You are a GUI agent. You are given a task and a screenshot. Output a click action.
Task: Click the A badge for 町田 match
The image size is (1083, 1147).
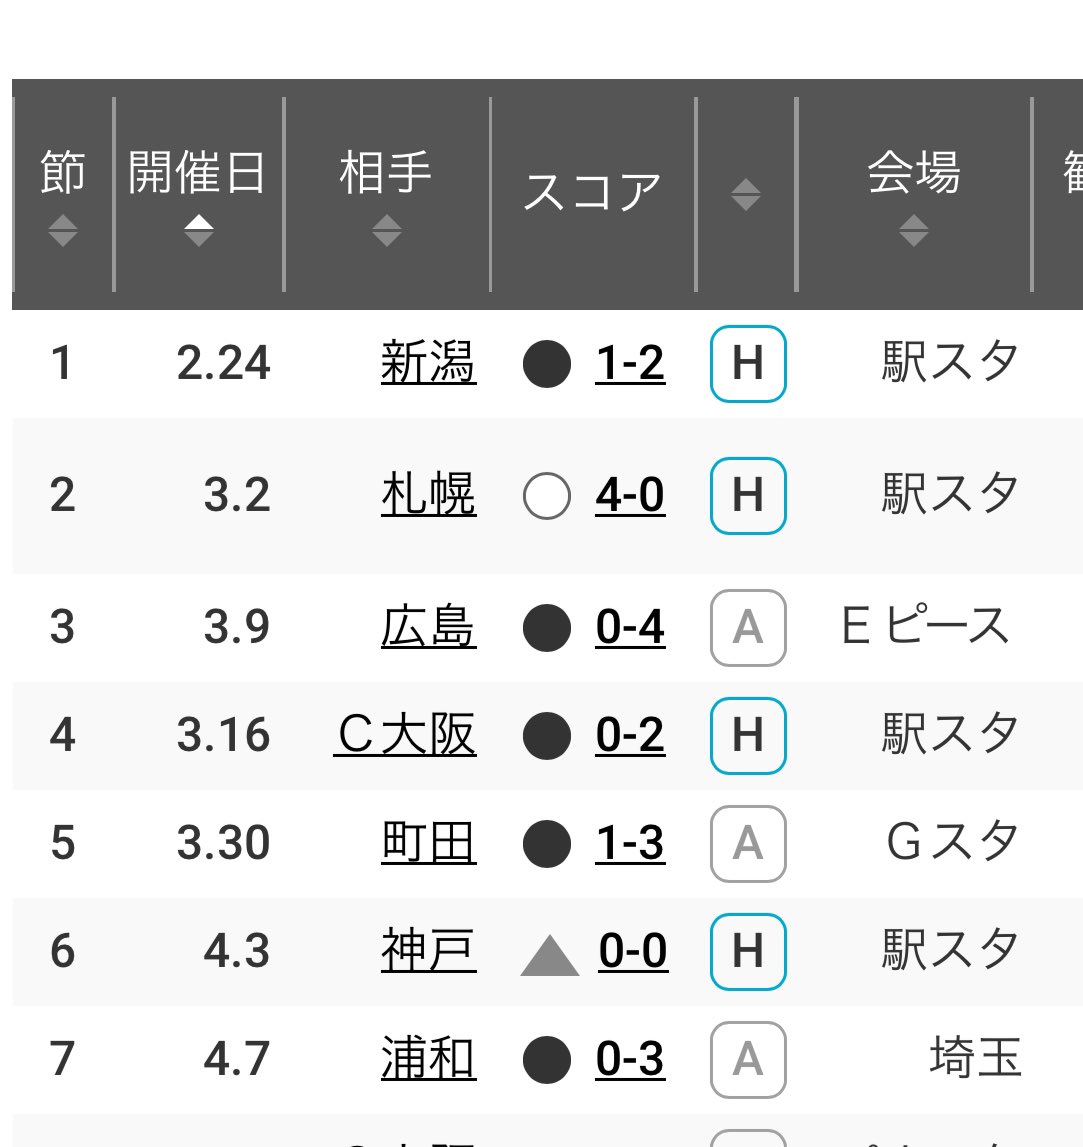coord(748,843)
